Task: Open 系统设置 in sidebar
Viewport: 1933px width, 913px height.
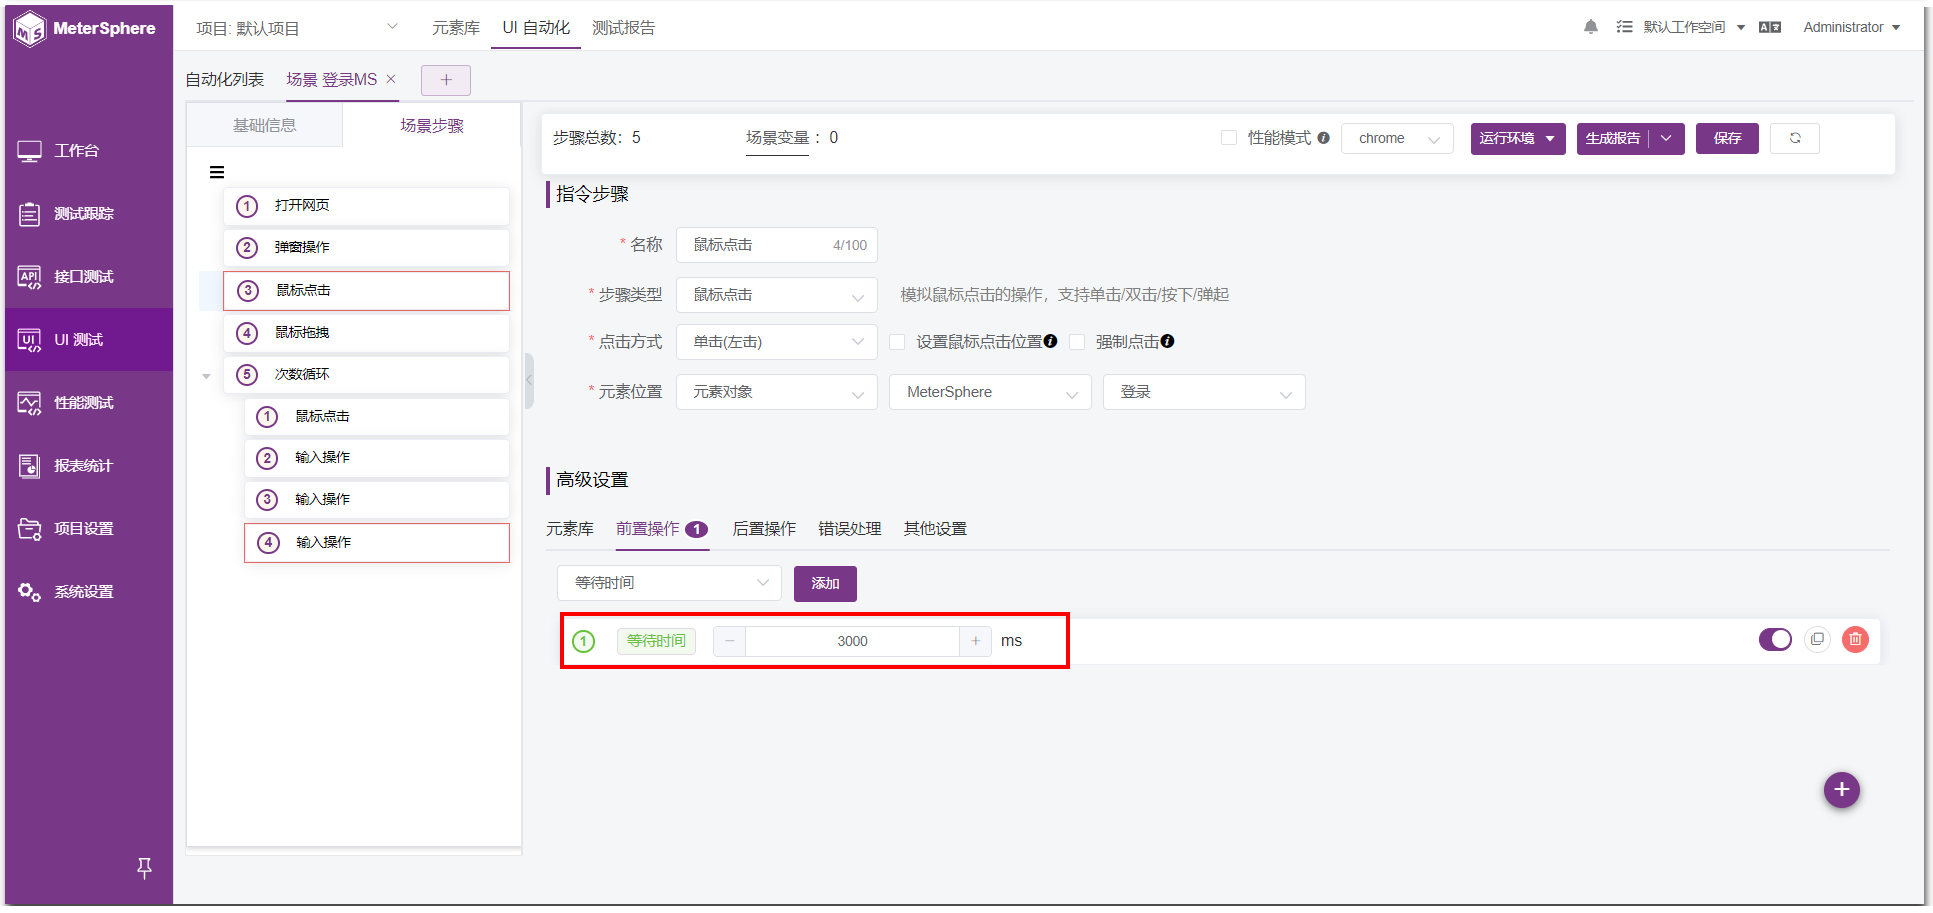Action: 88,592
